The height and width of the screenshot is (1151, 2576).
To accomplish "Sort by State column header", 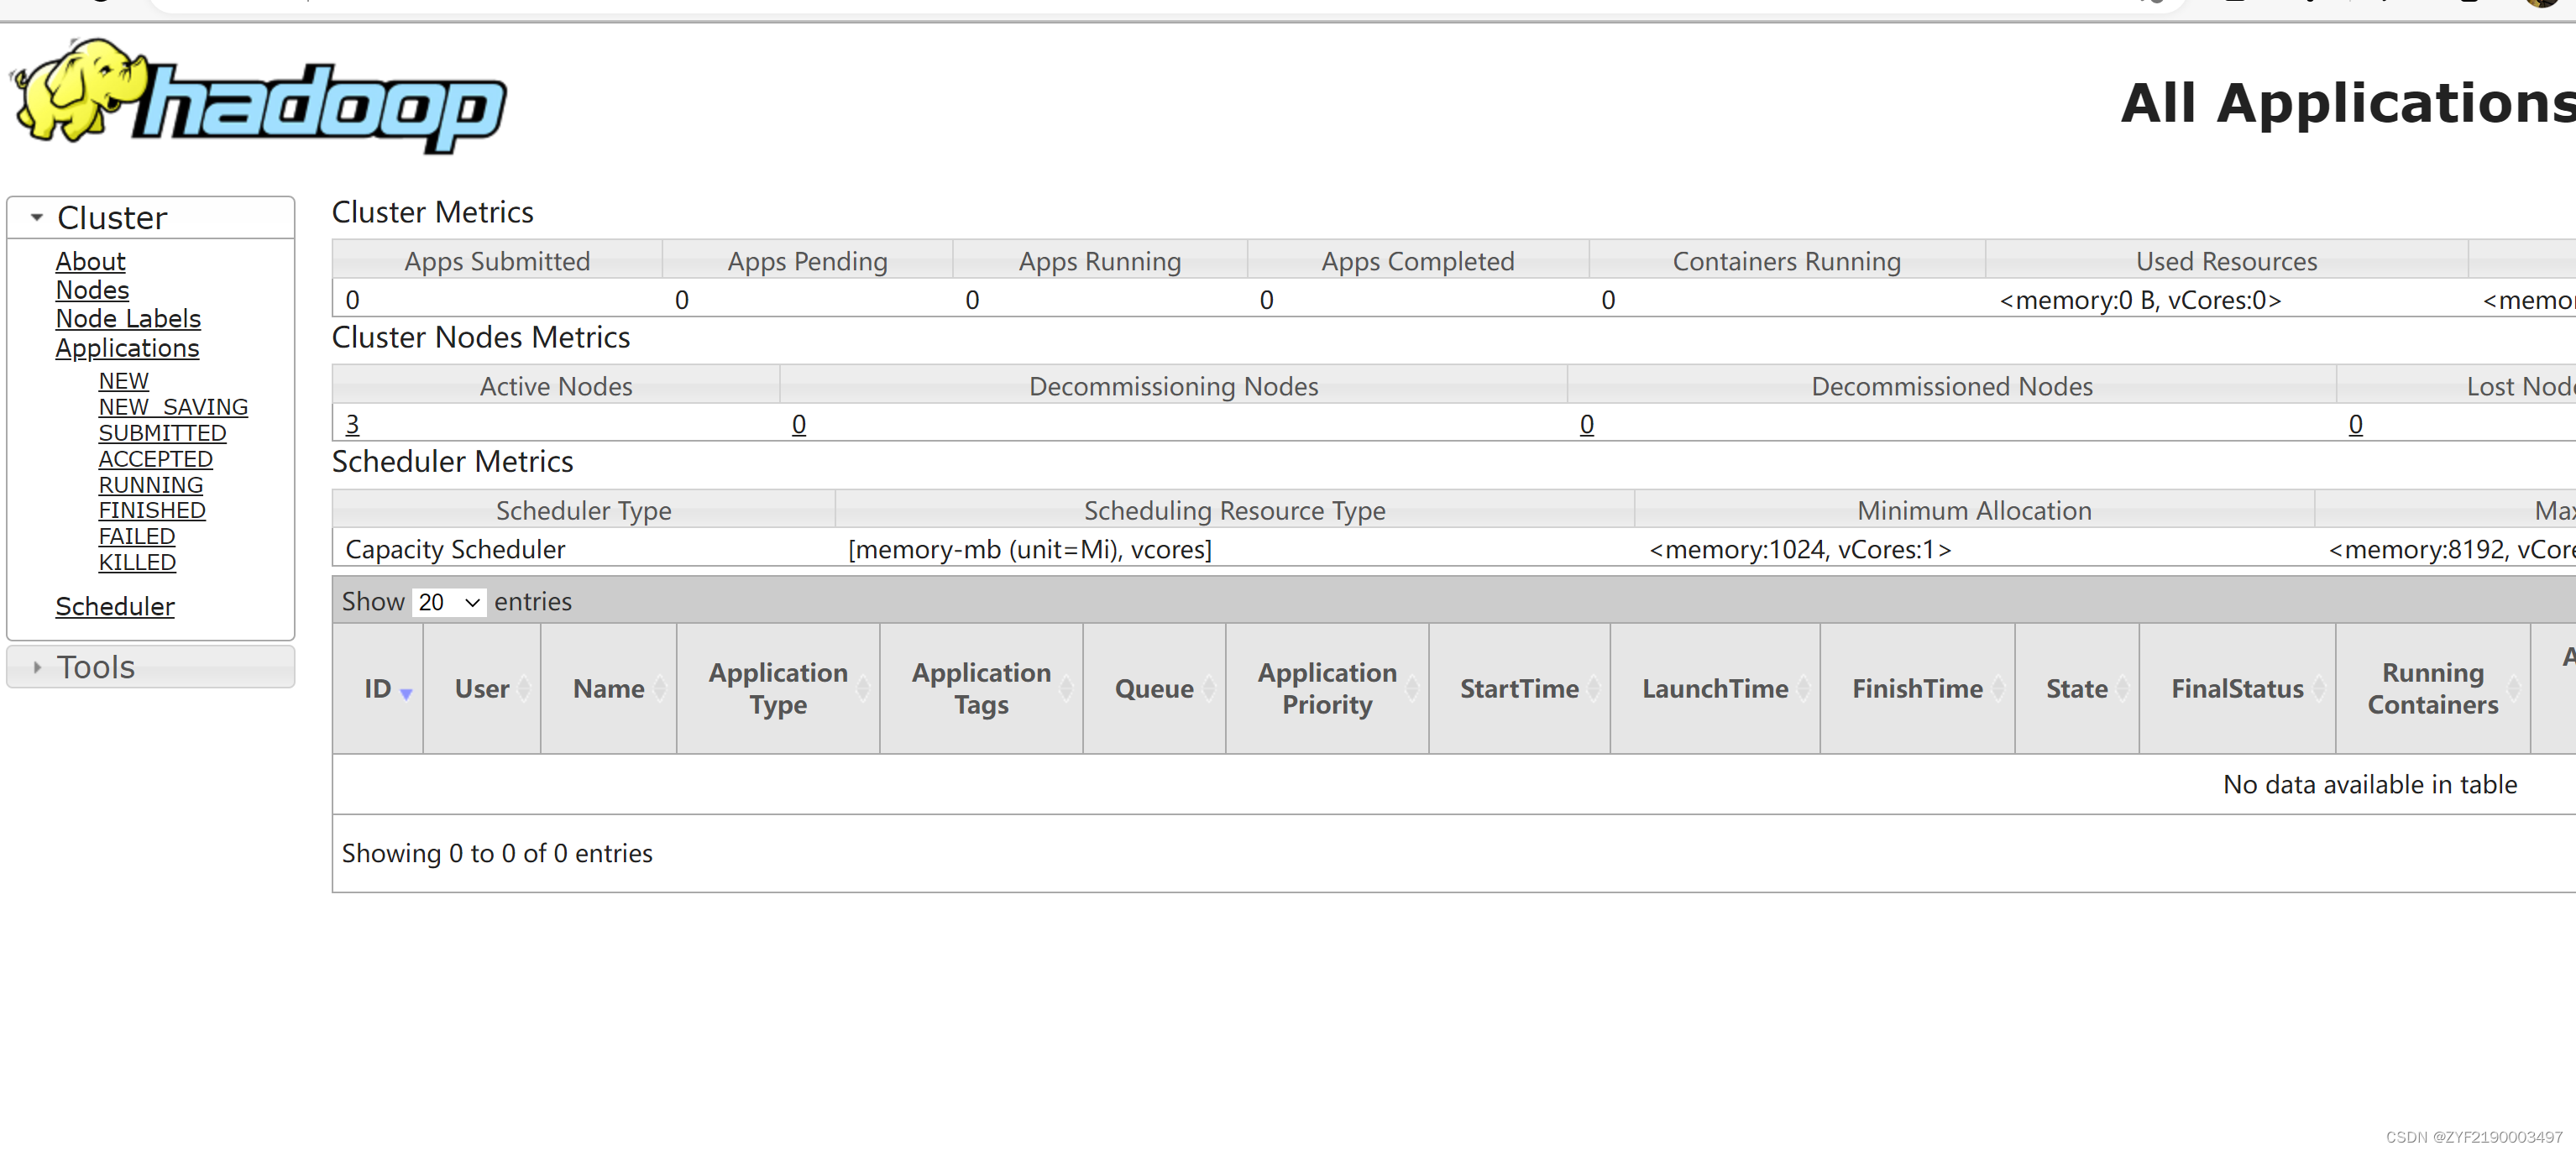I will point(2077,689).
